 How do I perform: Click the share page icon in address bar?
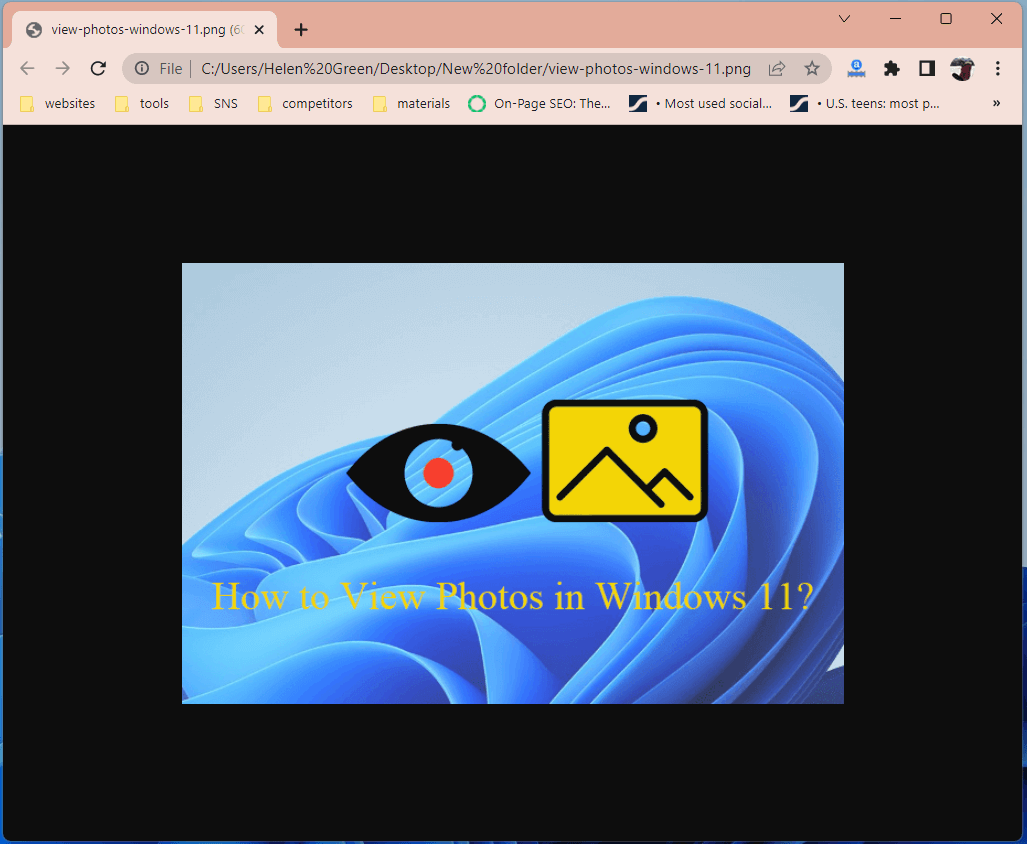point(777,69)
